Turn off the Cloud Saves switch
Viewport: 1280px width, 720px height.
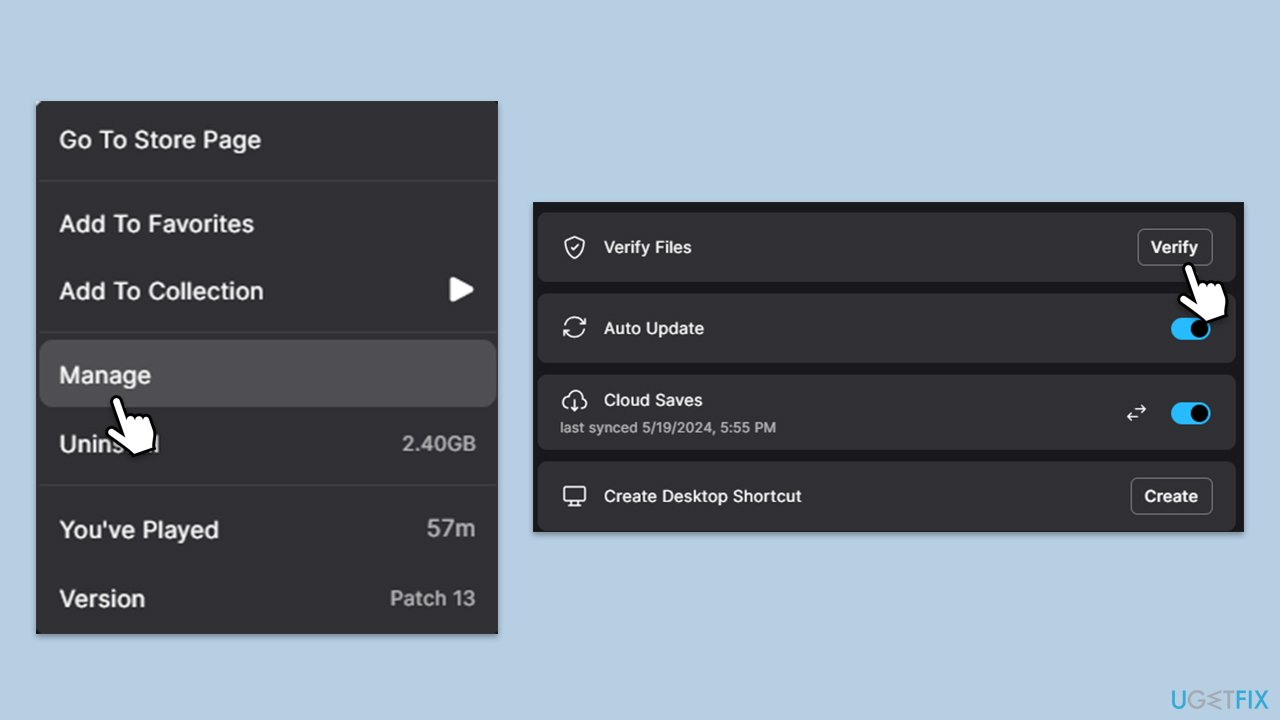(1190, 413)
